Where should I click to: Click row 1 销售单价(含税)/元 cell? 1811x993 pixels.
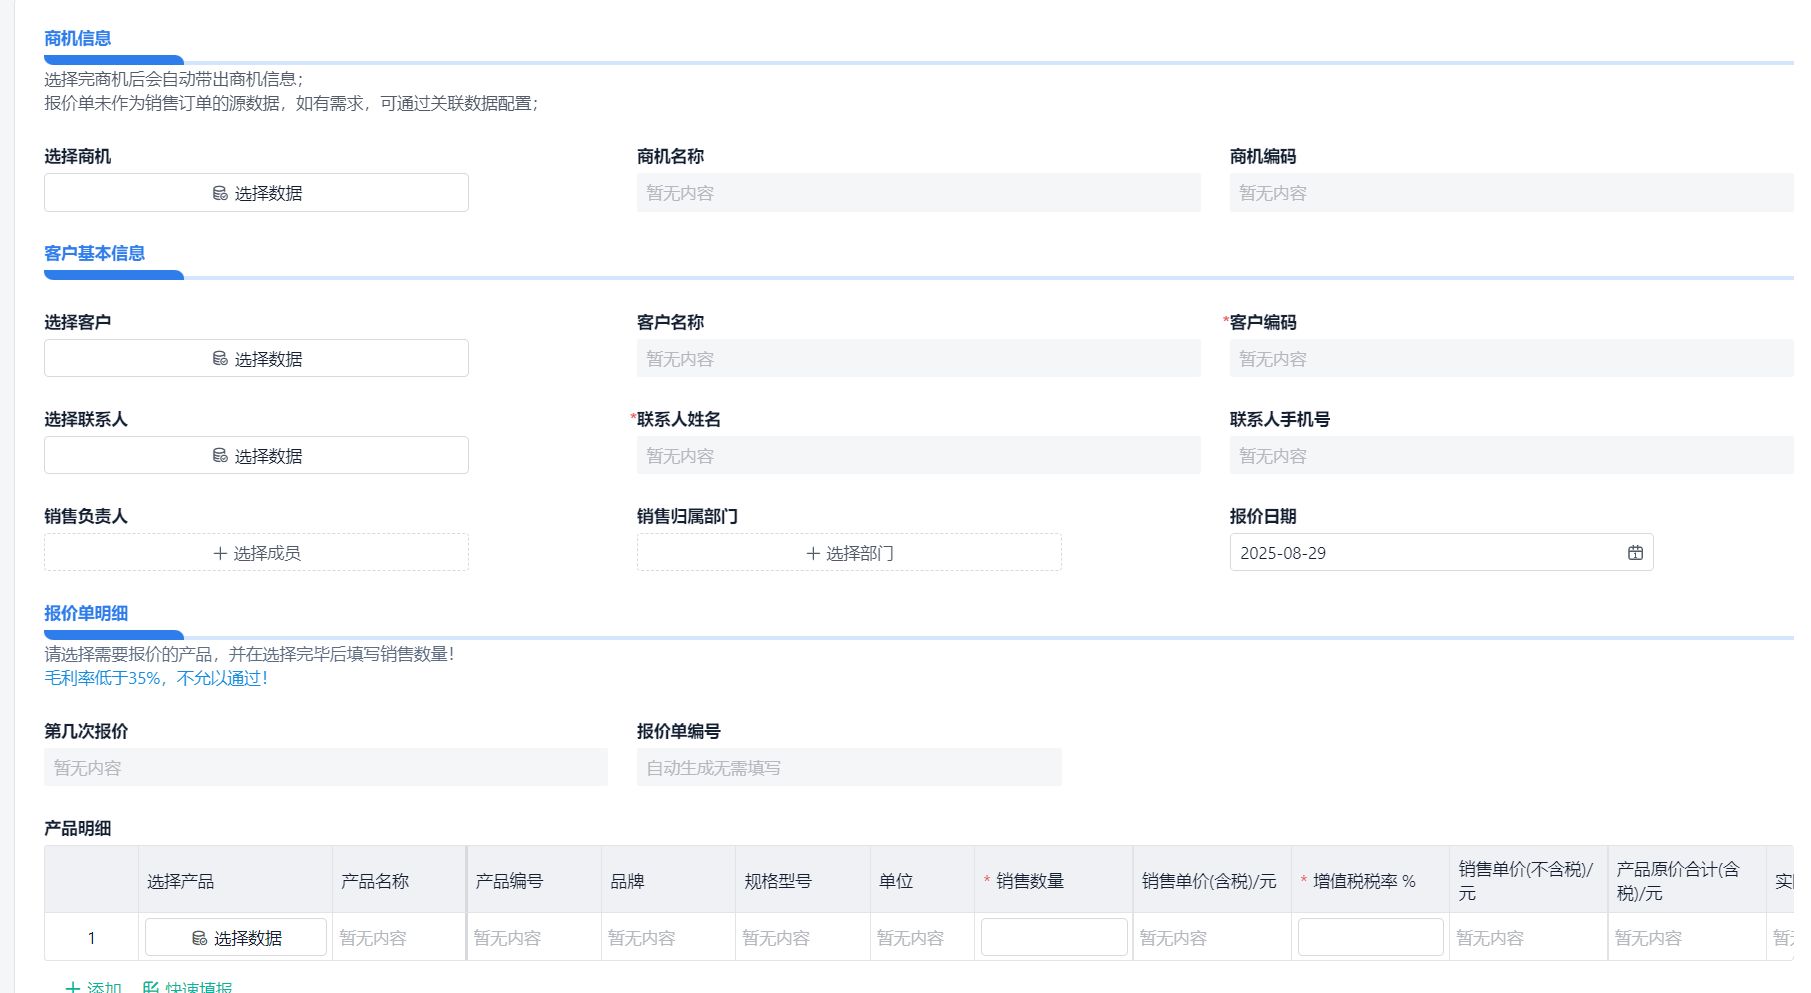[1212, 937]
